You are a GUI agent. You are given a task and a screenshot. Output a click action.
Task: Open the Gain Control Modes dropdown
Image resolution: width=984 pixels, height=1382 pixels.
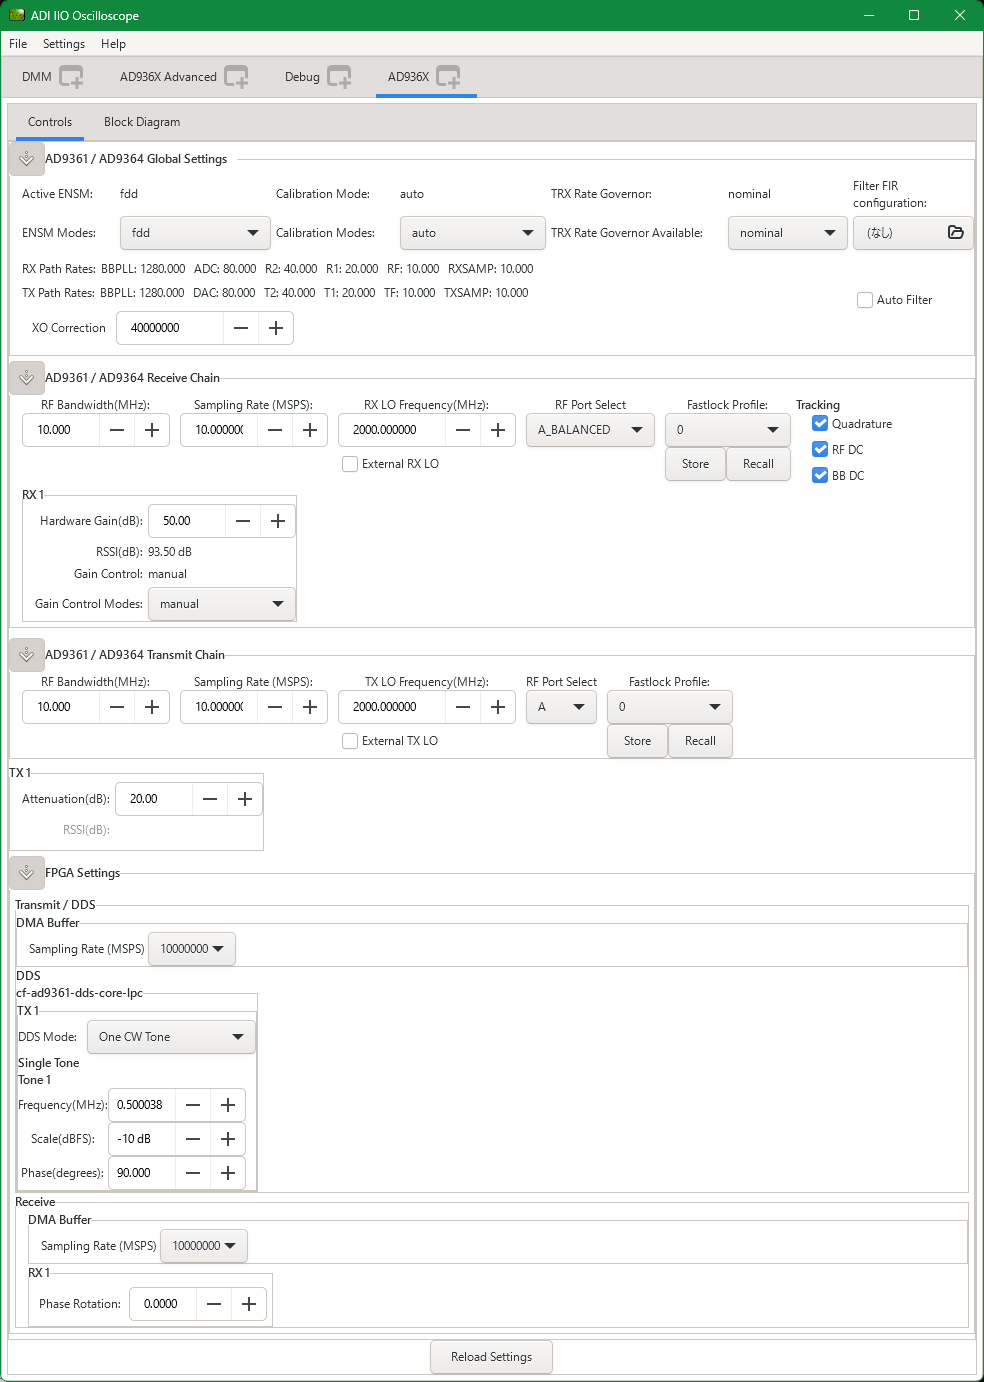point(222,604)
